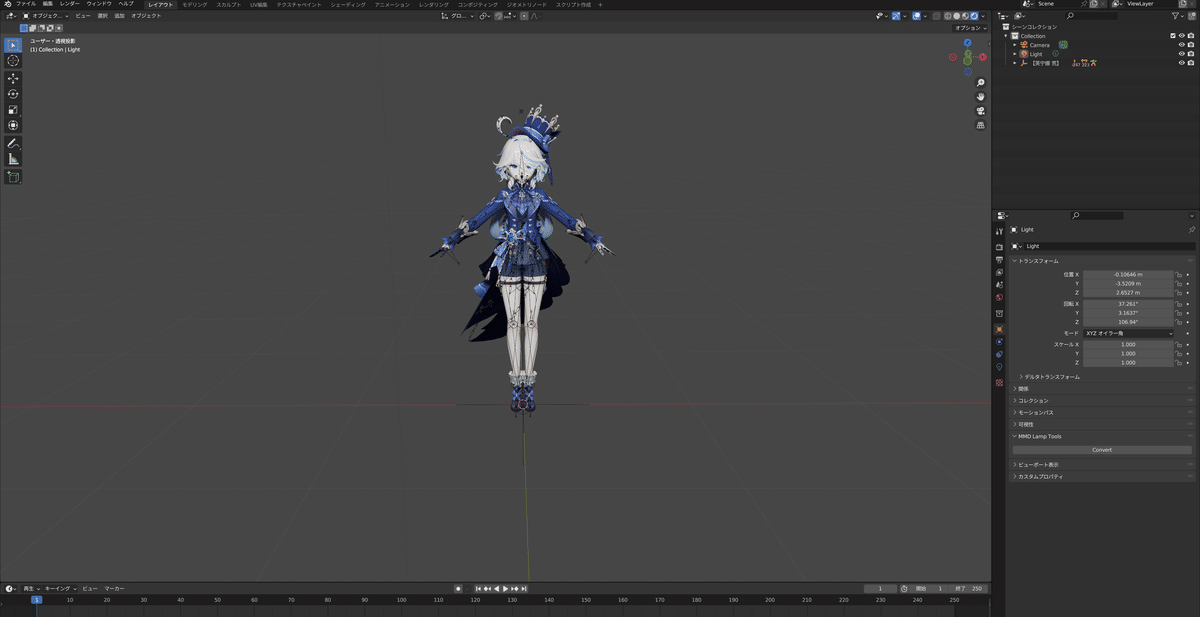Image resolution: width=1200 pixels, height=617 pixels.
Task: Open the 編集 menu
Action: 47,4
